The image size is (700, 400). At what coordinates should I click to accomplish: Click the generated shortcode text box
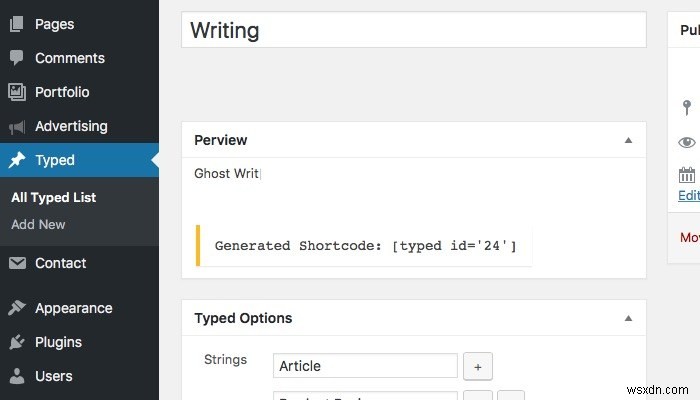coord(365,246)
